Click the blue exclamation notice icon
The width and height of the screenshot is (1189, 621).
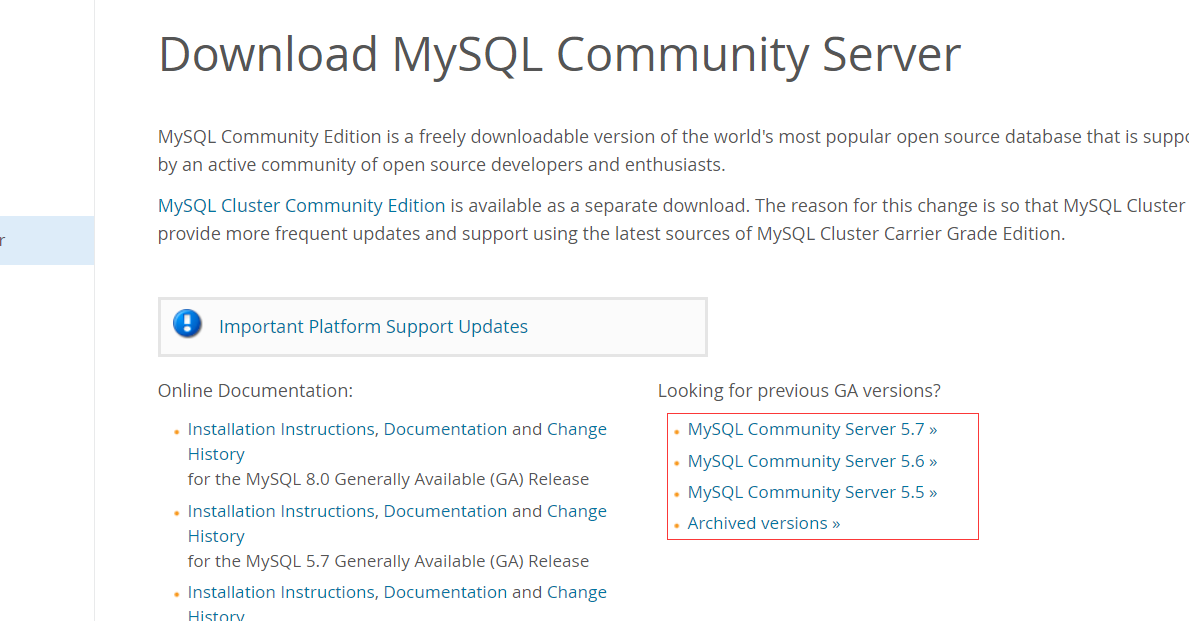(x=187, y=324)
